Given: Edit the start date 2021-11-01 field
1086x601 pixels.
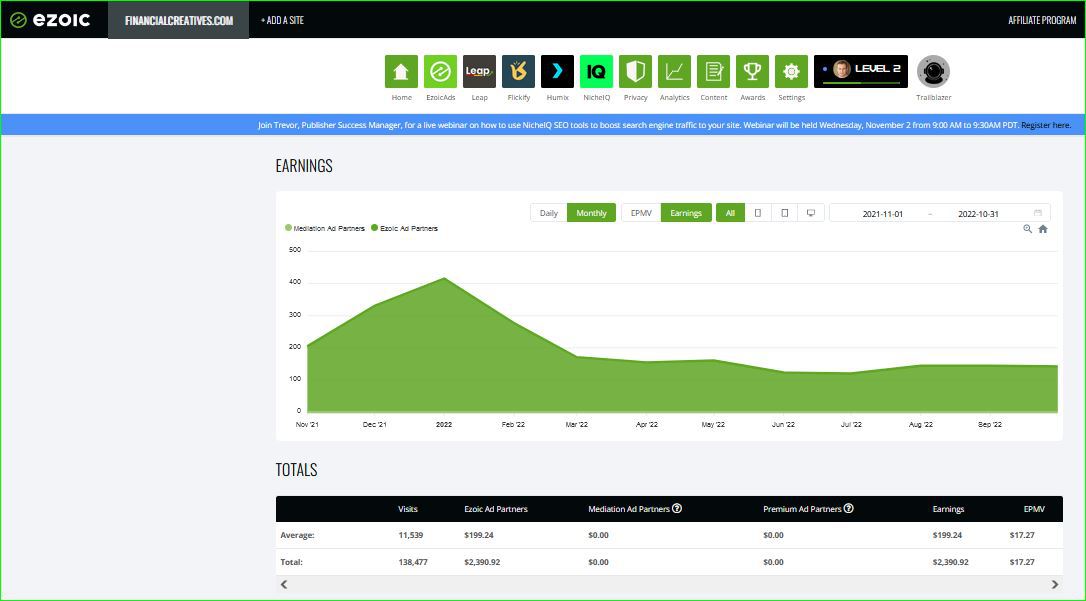Looking at the screenshot, I should point(882,214).
